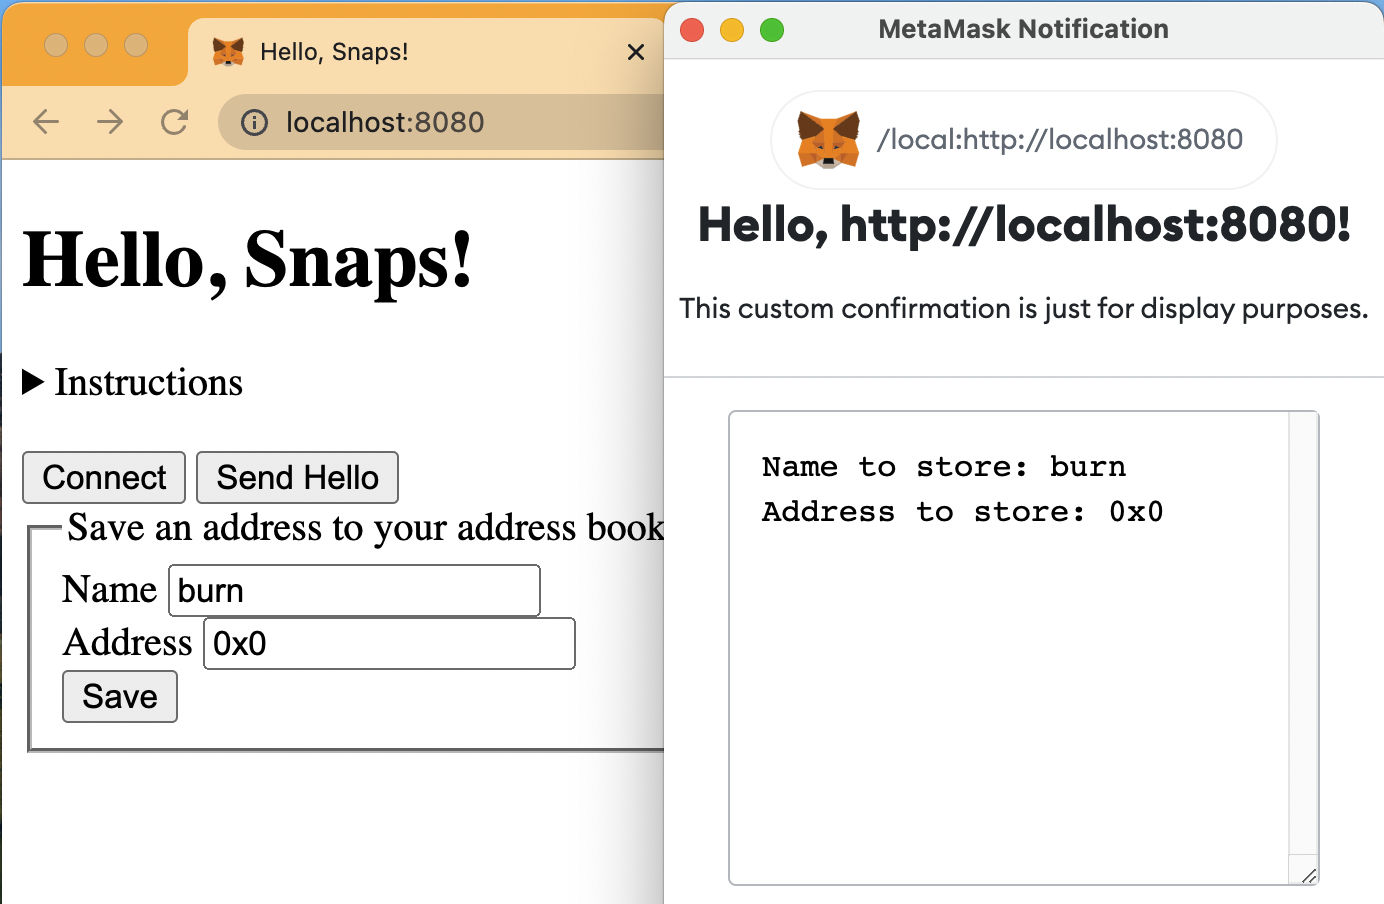Viewport: 1384px width, 904px height.
Task: Click the browser forward arrow
Action: tap(110, 122)
